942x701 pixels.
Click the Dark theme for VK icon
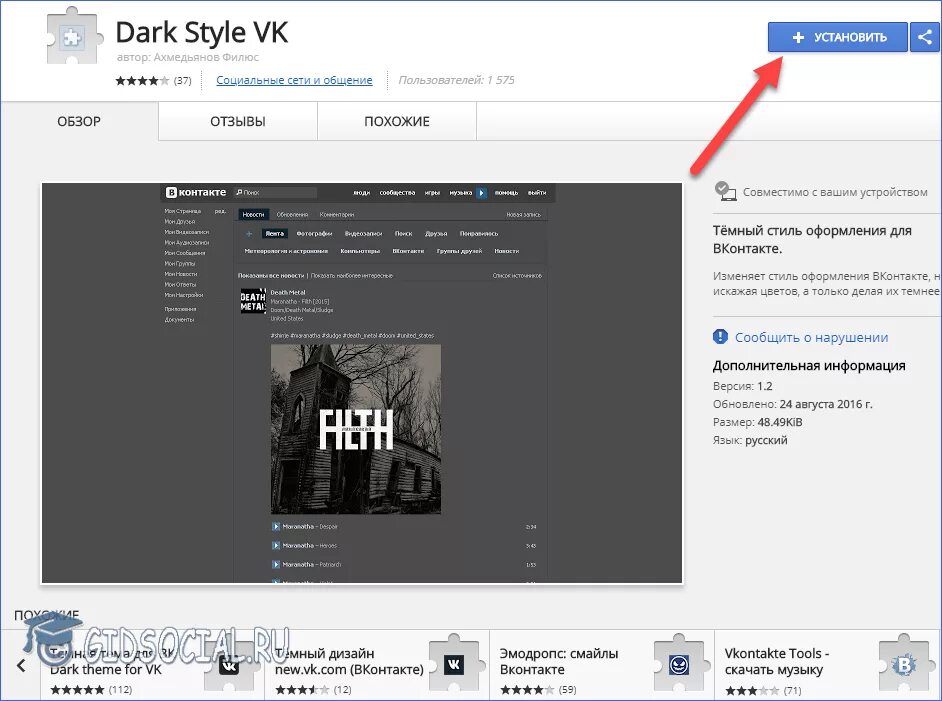(x=229, y=664)
